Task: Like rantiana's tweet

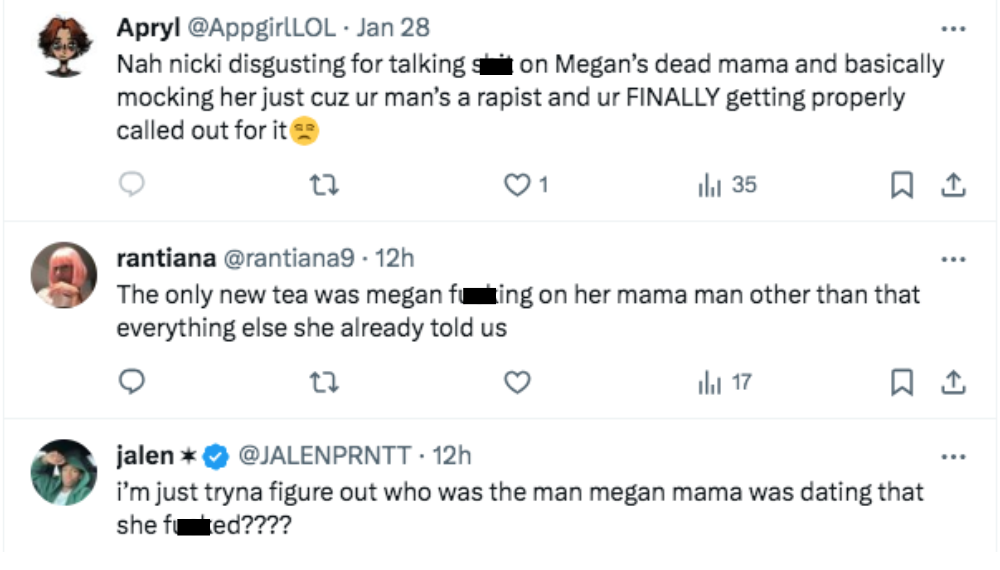Action: (516, 382)
